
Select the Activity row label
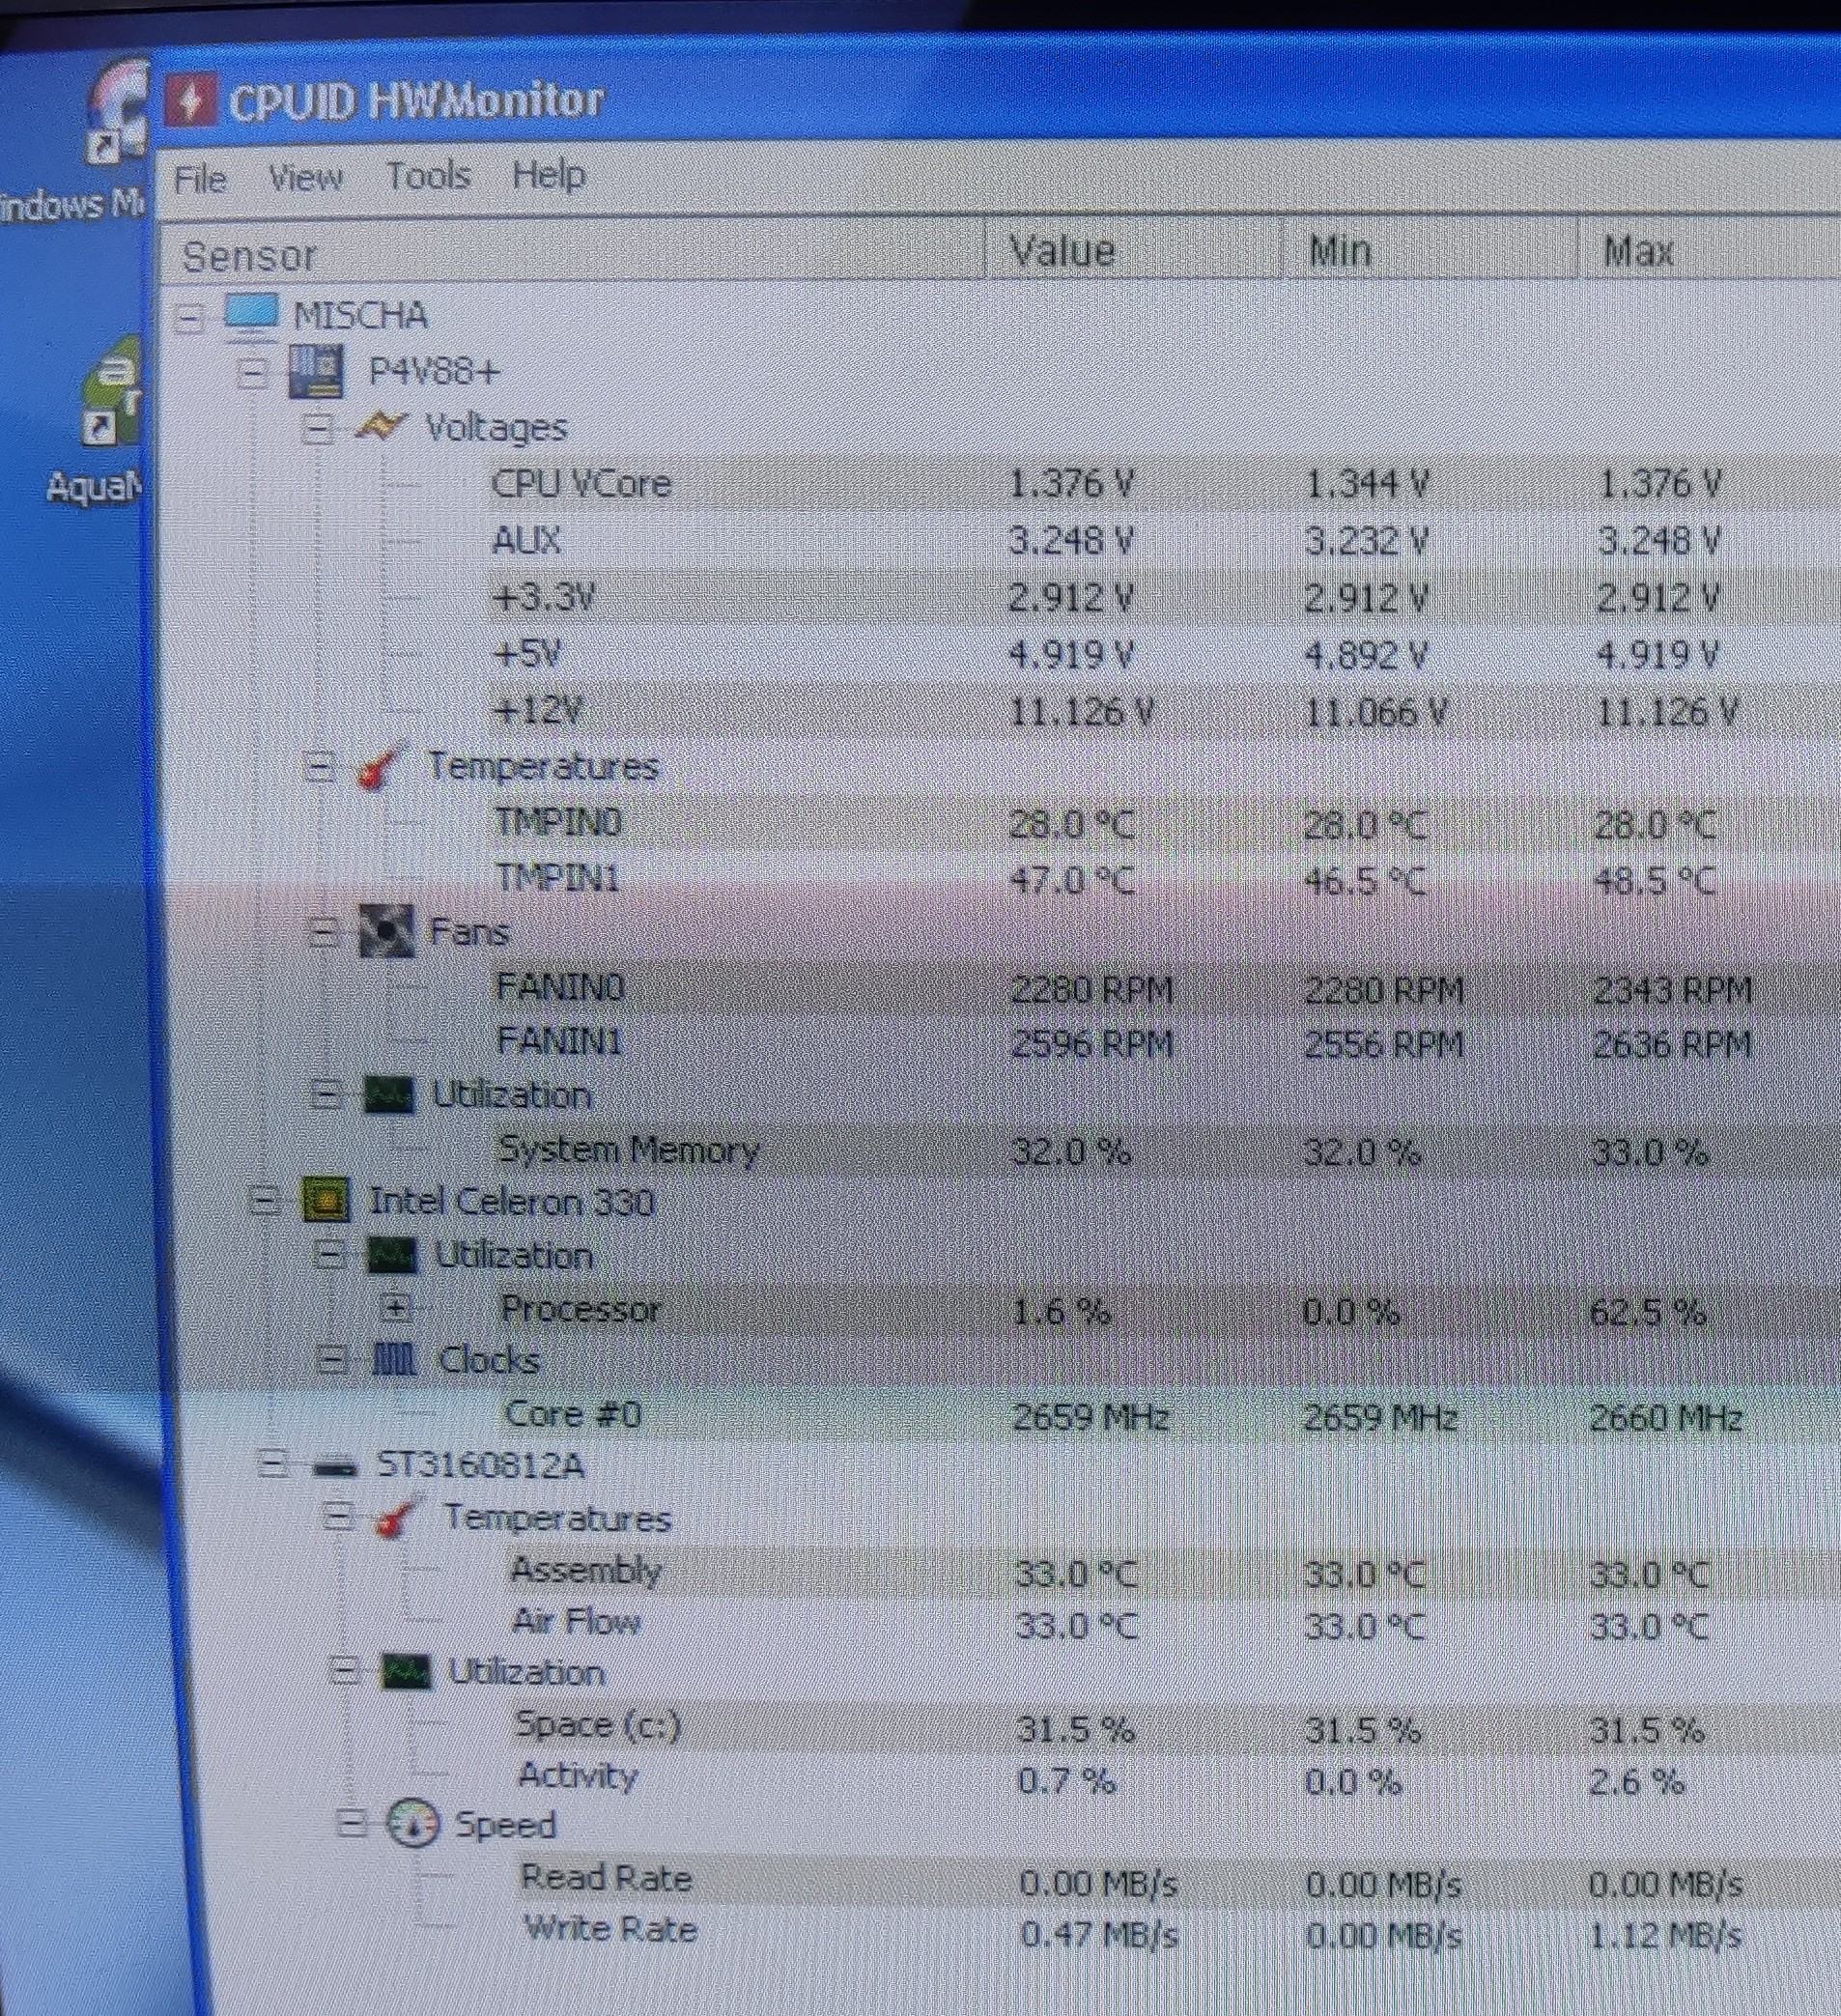[578, 1776]
